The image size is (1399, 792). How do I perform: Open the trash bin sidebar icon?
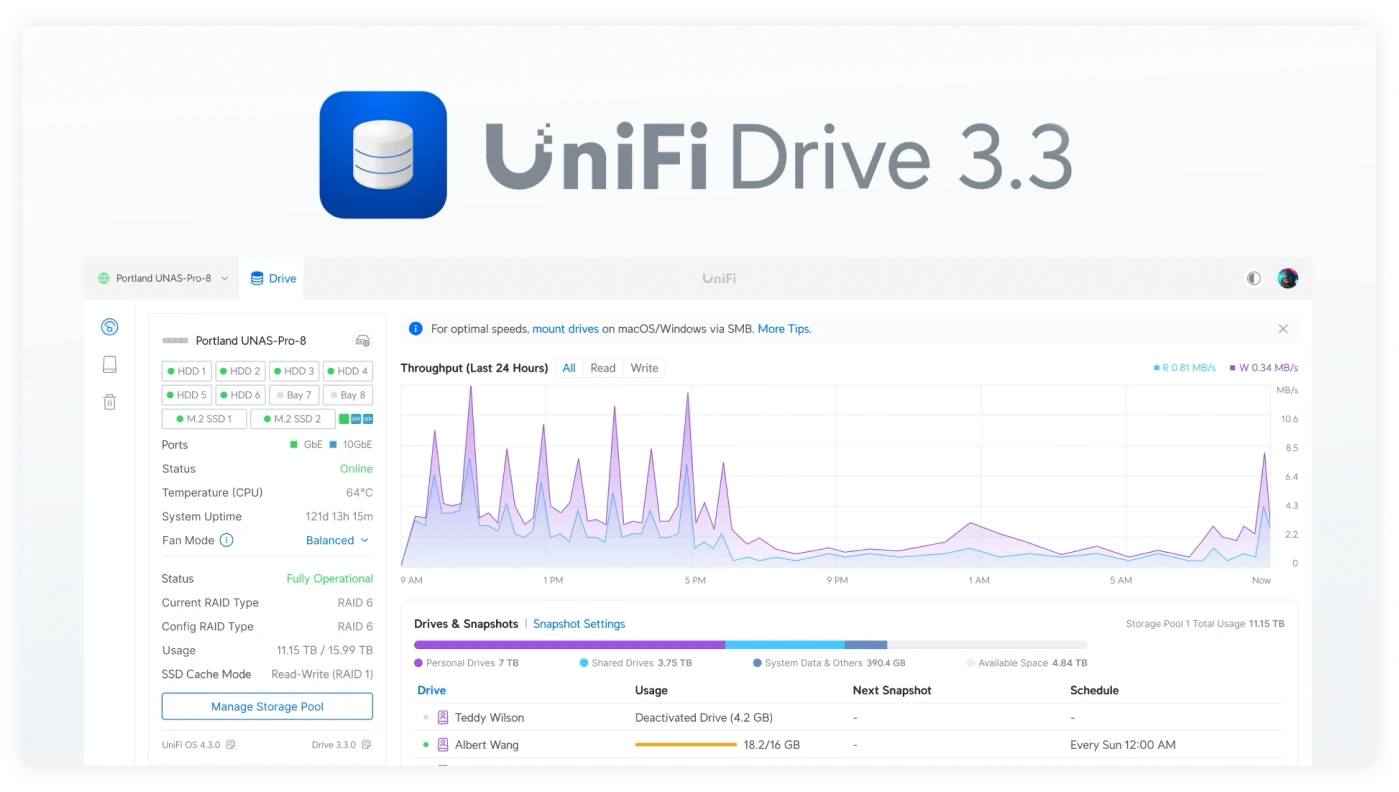(x=110, y=402)
